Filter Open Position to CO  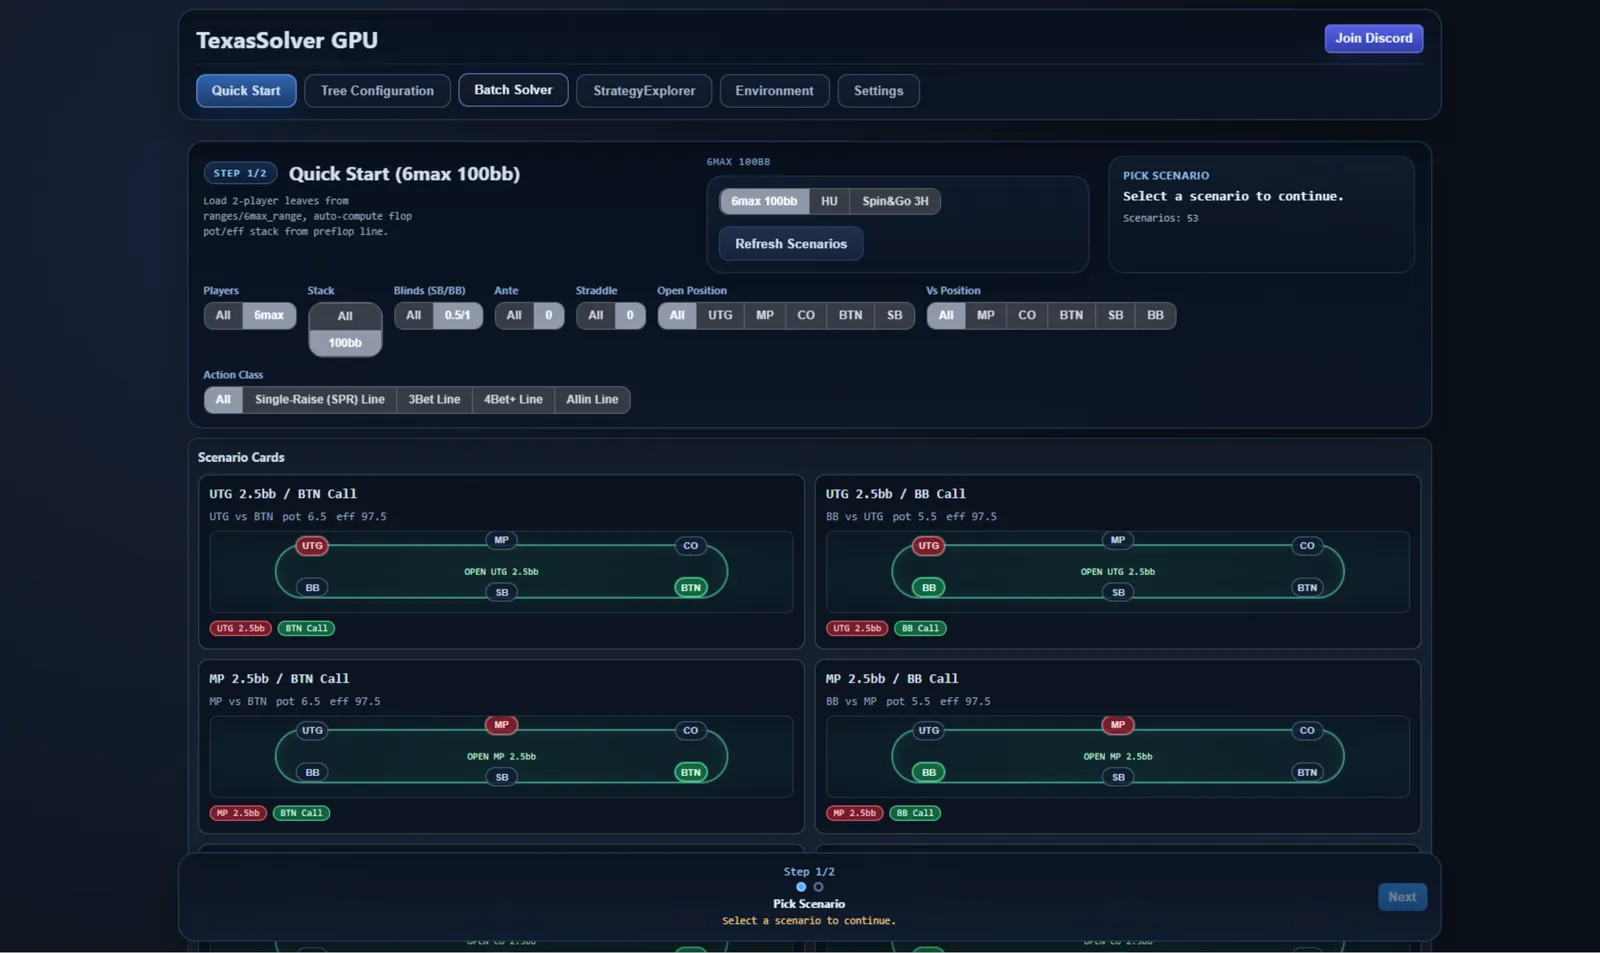pyautogui.click(x=805, y=315)
